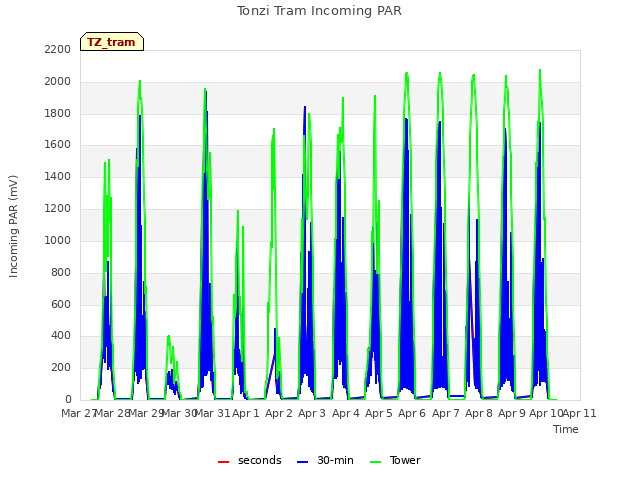Click the Apr 8 x-axis date label
The width and height of the screenshot is (640, 480).
click(x=479, y=413)
